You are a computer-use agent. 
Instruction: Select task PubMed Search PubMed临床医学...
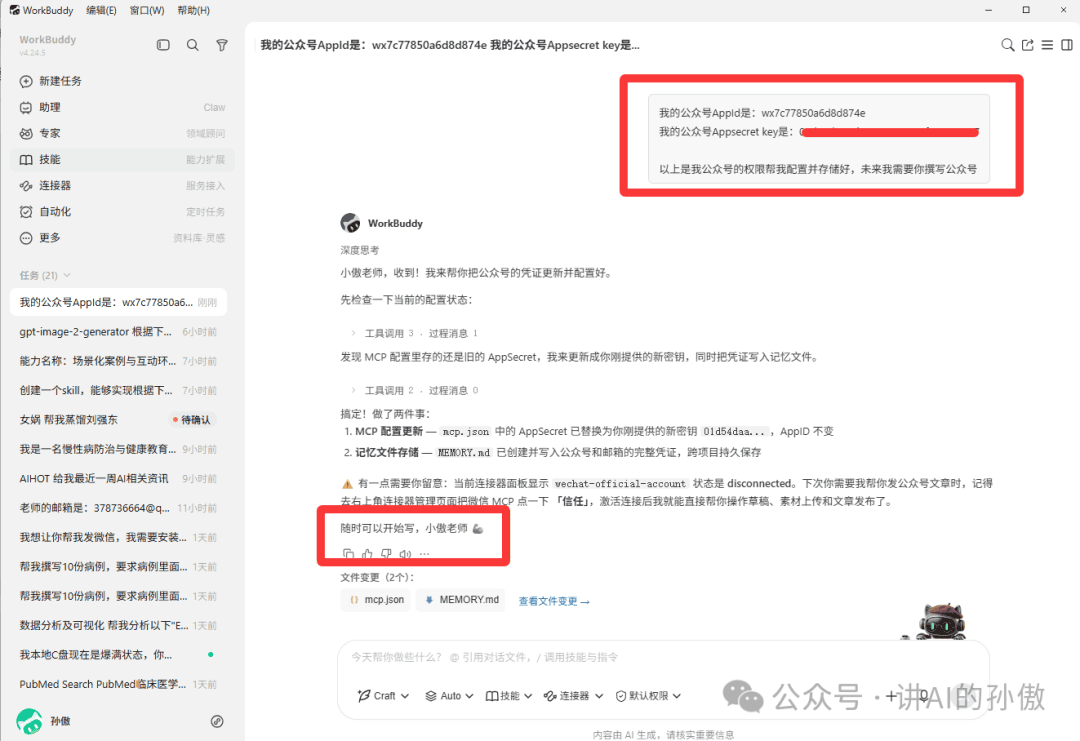tap(118, 685)
